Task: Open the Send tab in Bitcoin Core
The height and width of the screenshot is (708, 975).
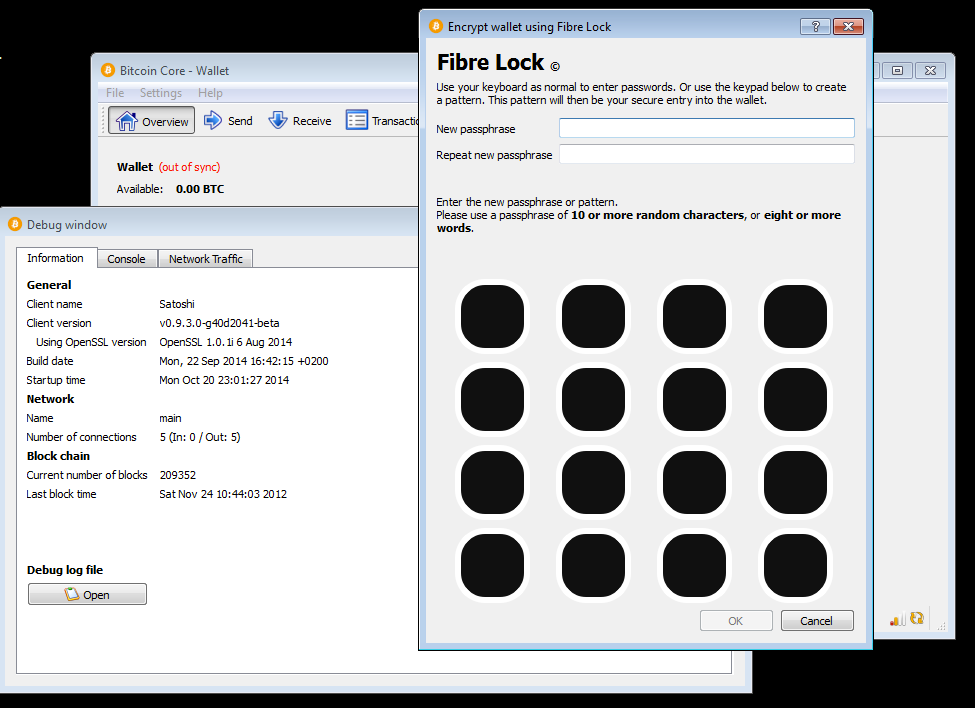Action: click(228, 121)
